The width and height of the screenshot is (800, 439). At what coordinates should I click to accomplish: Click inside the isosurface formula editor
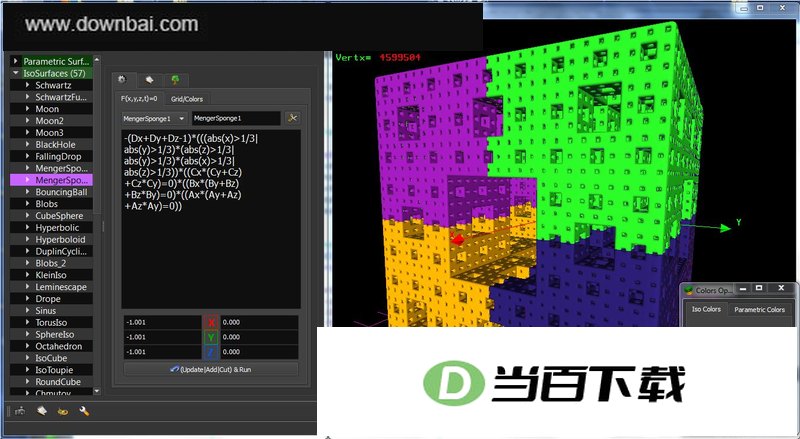point(211,220)
